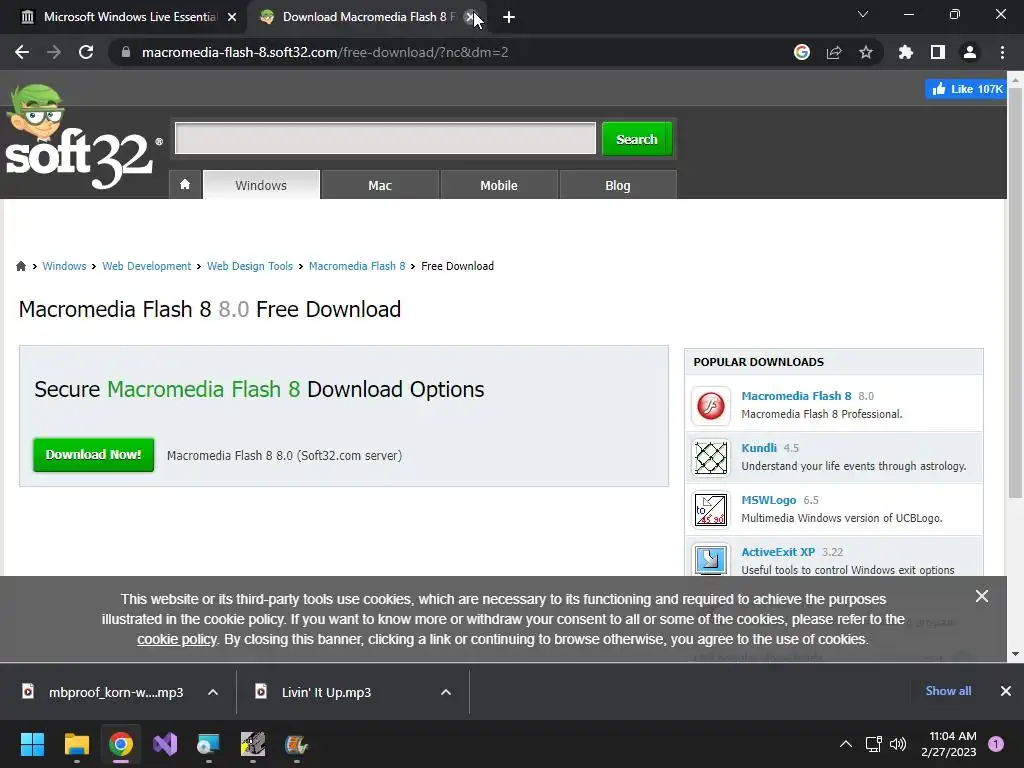Click the forward navigation arrow
The image size is (1024, 768).
(54, 52)
